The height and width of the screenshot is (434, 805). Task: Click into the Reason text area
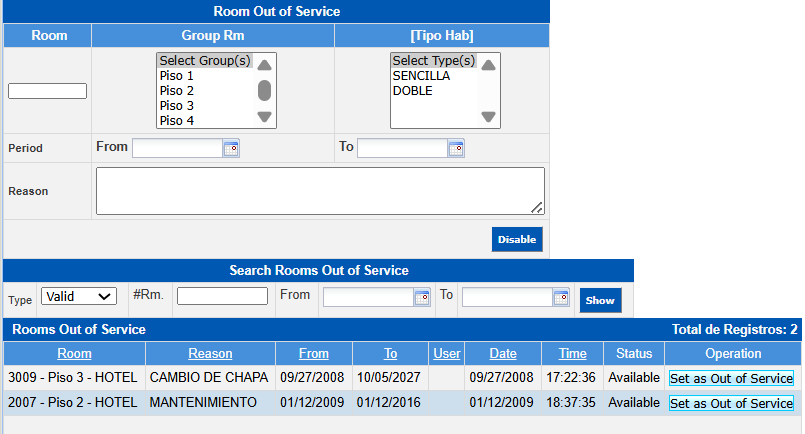pyautogui.click(x=320, y=190)
